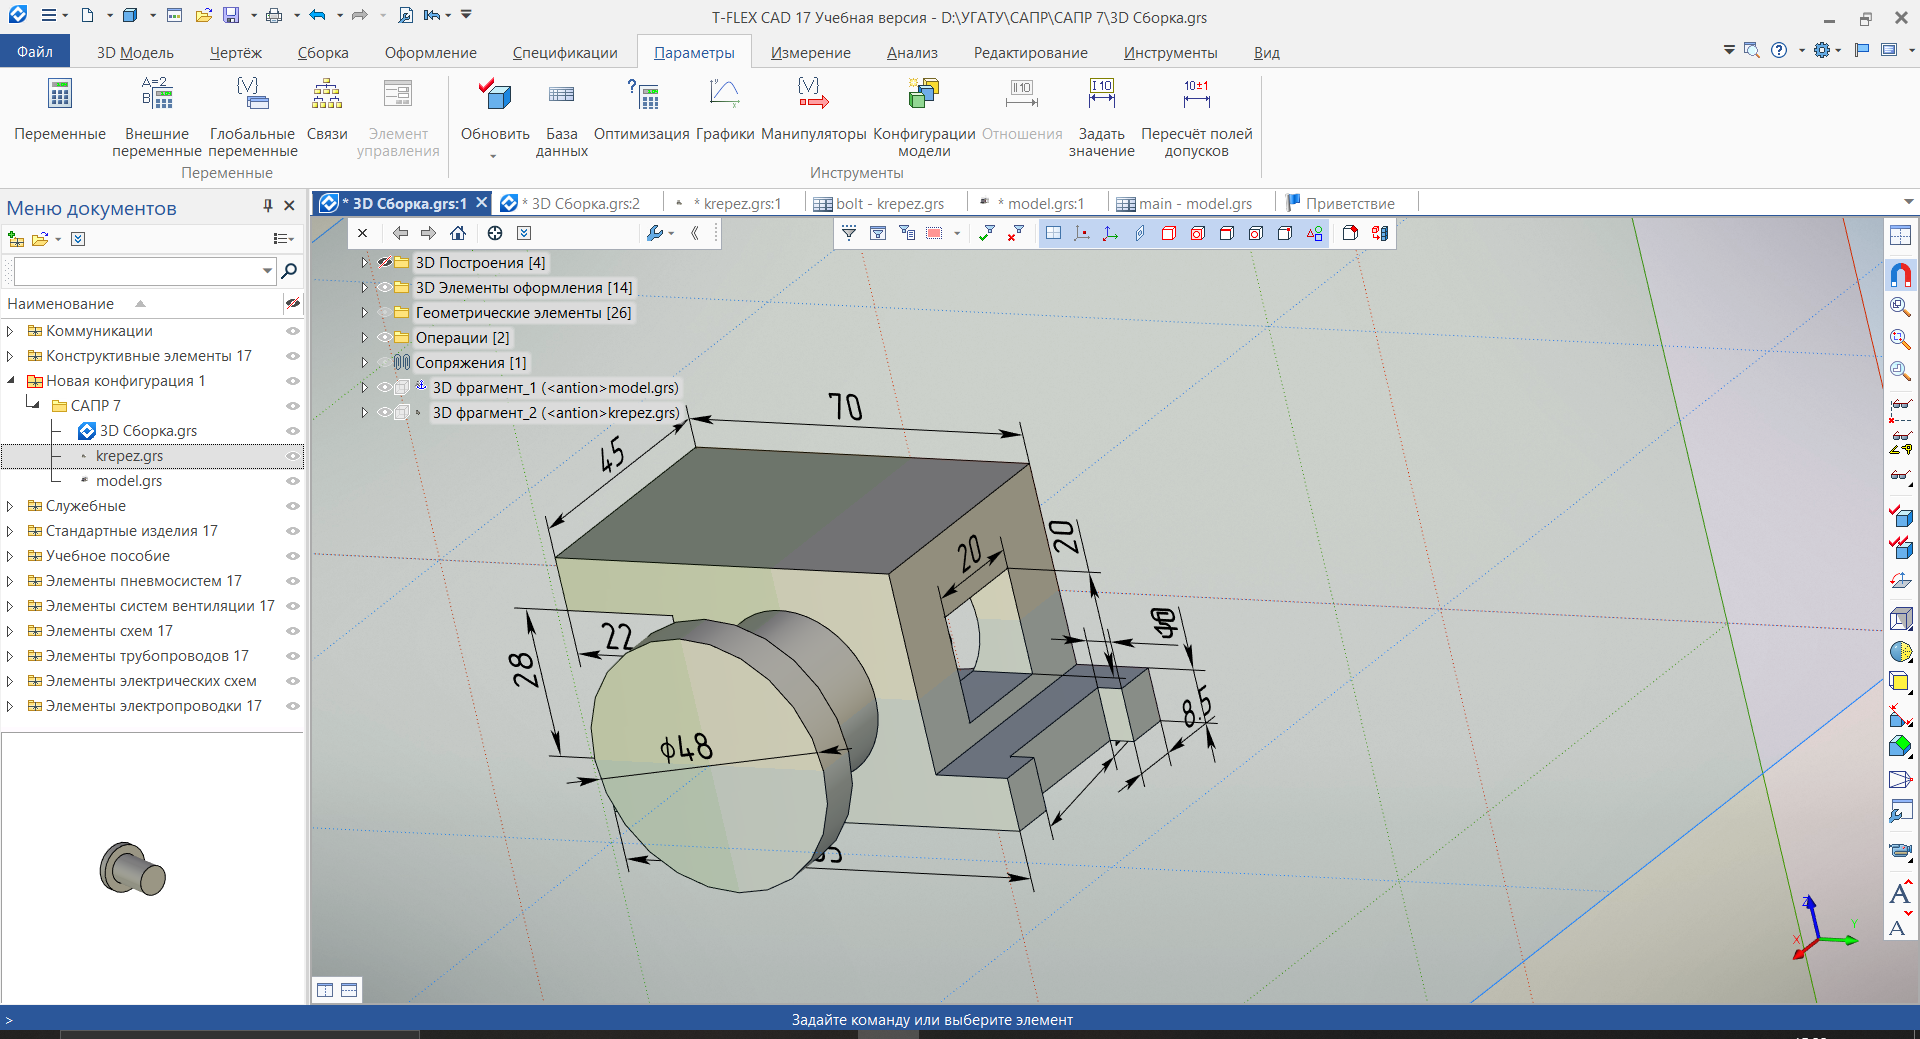Screen dimensions: 1920x1039
Task: Run Пересчёт полей допусков
Action: 1197,117
